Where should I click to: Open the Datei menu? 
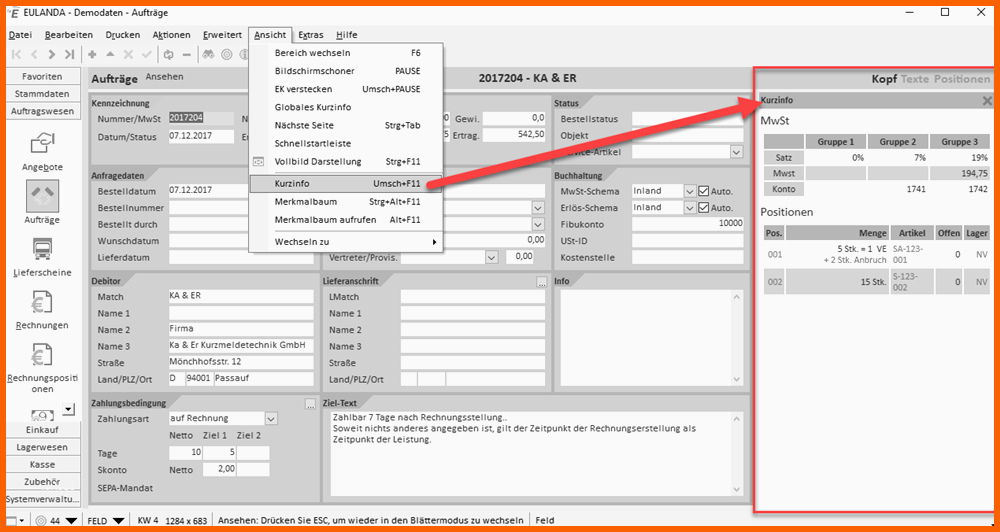20,35
